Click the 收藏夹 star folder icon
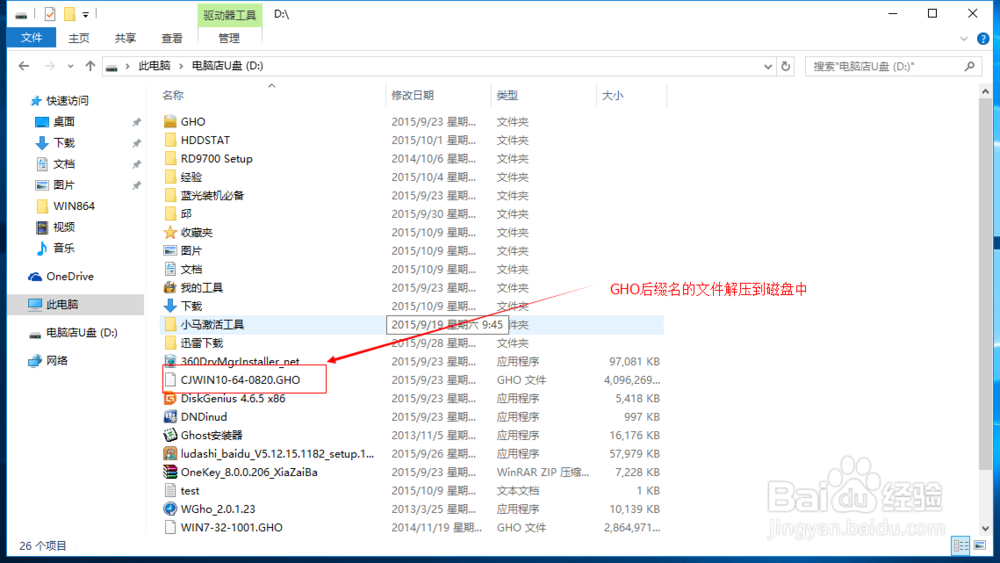1000x563 pixels. (170, 232)
